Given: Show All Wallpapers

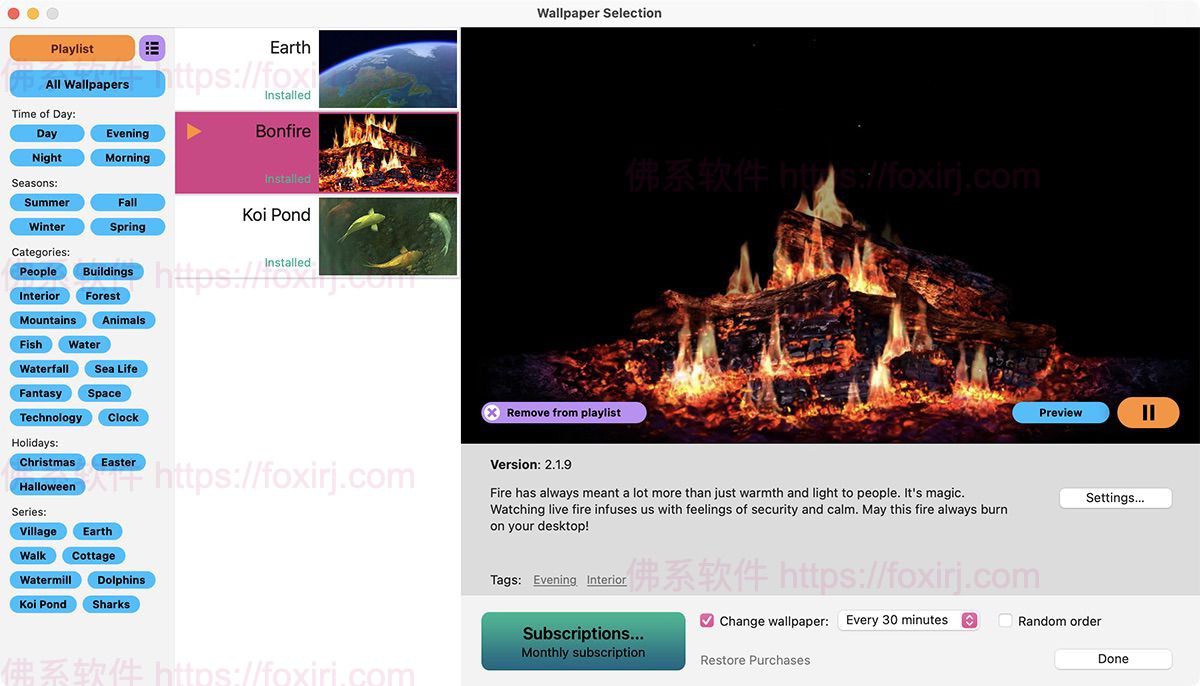Looking at the screenshot, I should pyautogui.click(x=87, y=84).
